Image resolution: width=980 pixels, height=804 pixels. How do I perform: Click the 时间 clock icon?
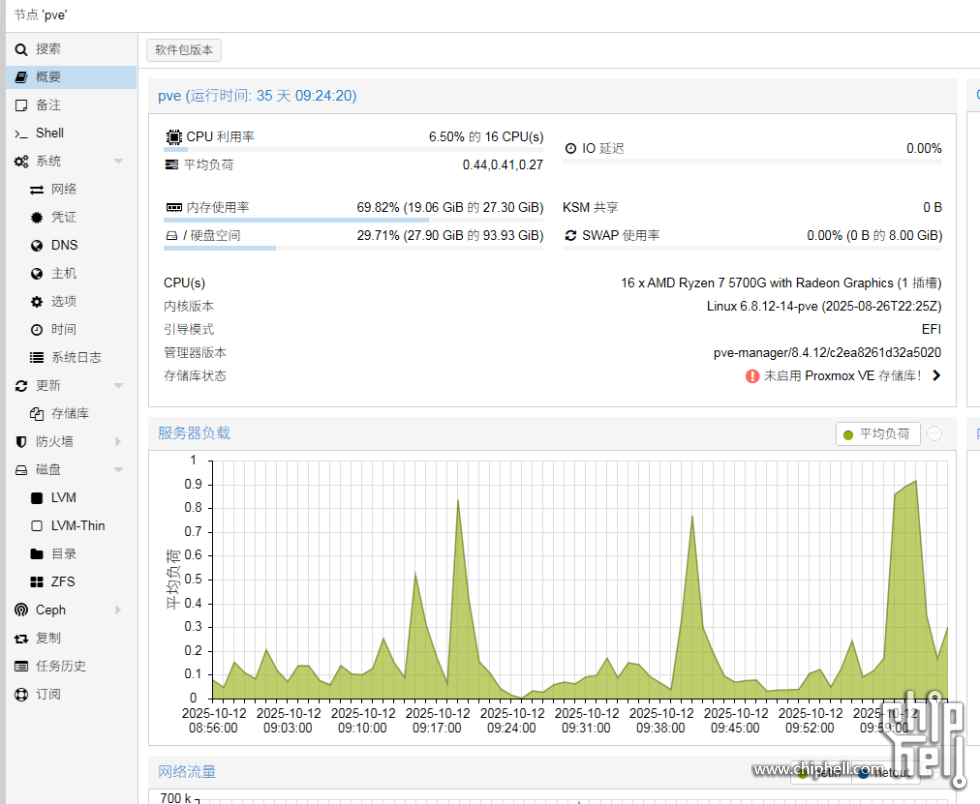coord(37,329)
